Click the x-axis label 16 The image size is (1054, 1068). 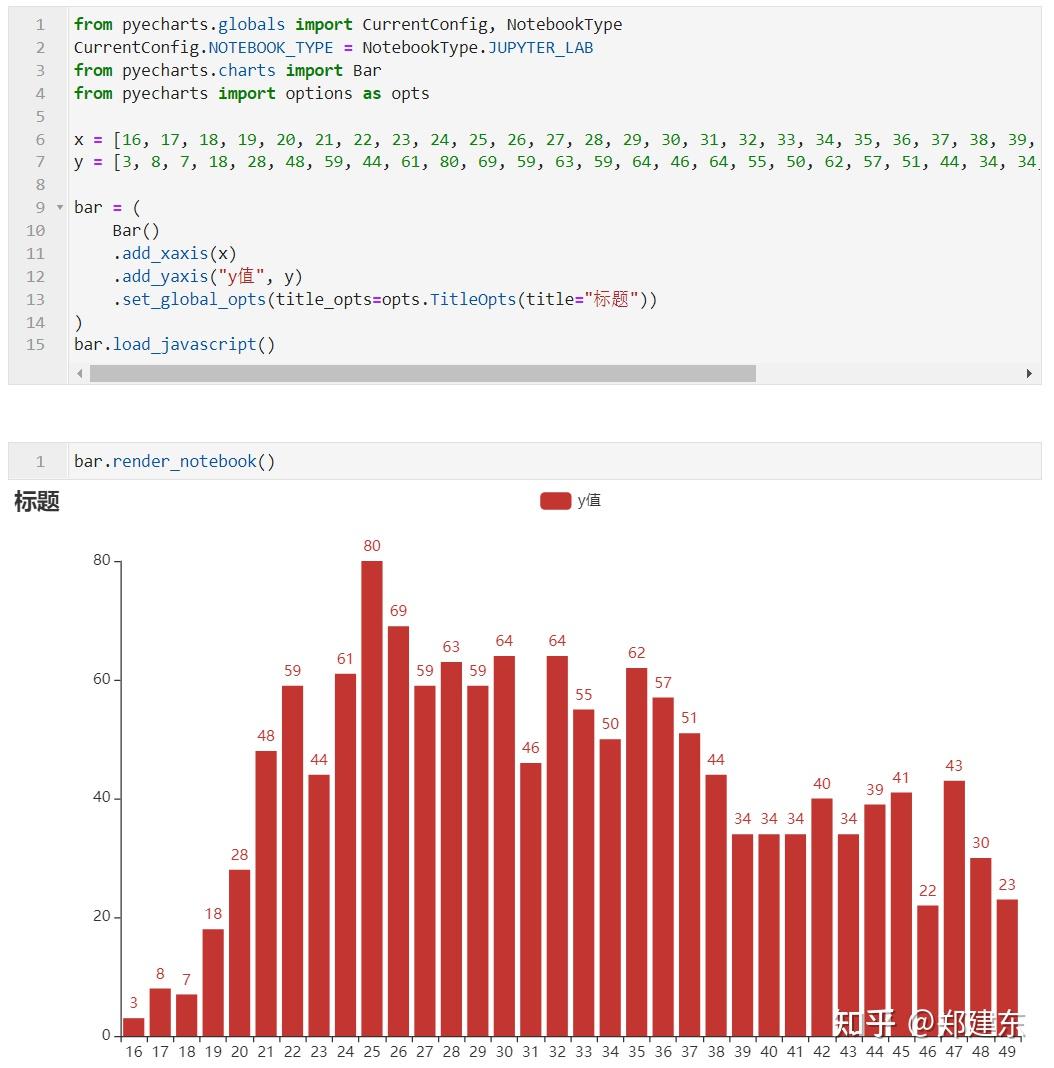tap(134, 1052)
